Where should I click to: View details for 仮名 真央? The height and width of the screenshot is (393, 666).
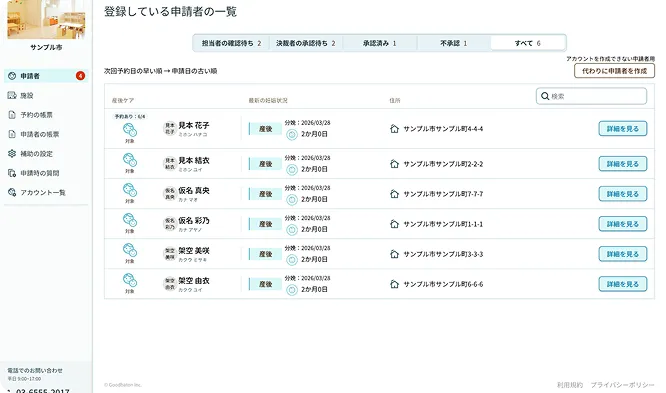[x=623, y=194]
